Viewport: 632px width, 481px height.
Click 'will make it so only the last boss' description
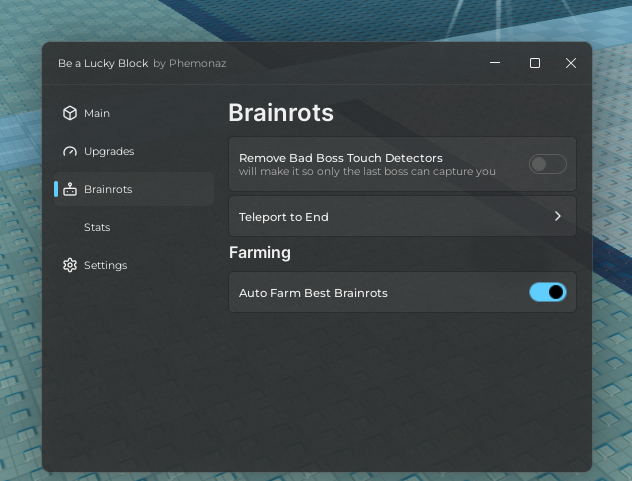(367, 171)
